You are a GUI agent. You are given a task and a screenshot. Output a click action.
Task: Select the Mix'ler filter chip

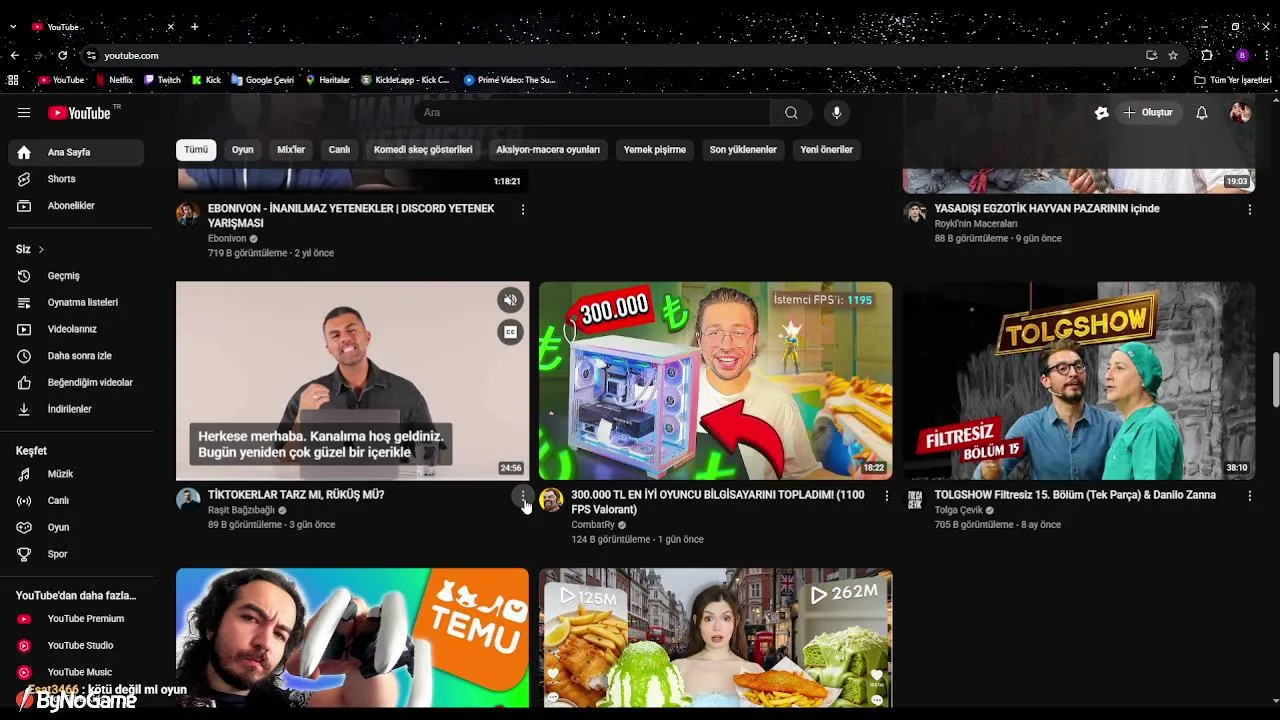(x=291, y=150)
